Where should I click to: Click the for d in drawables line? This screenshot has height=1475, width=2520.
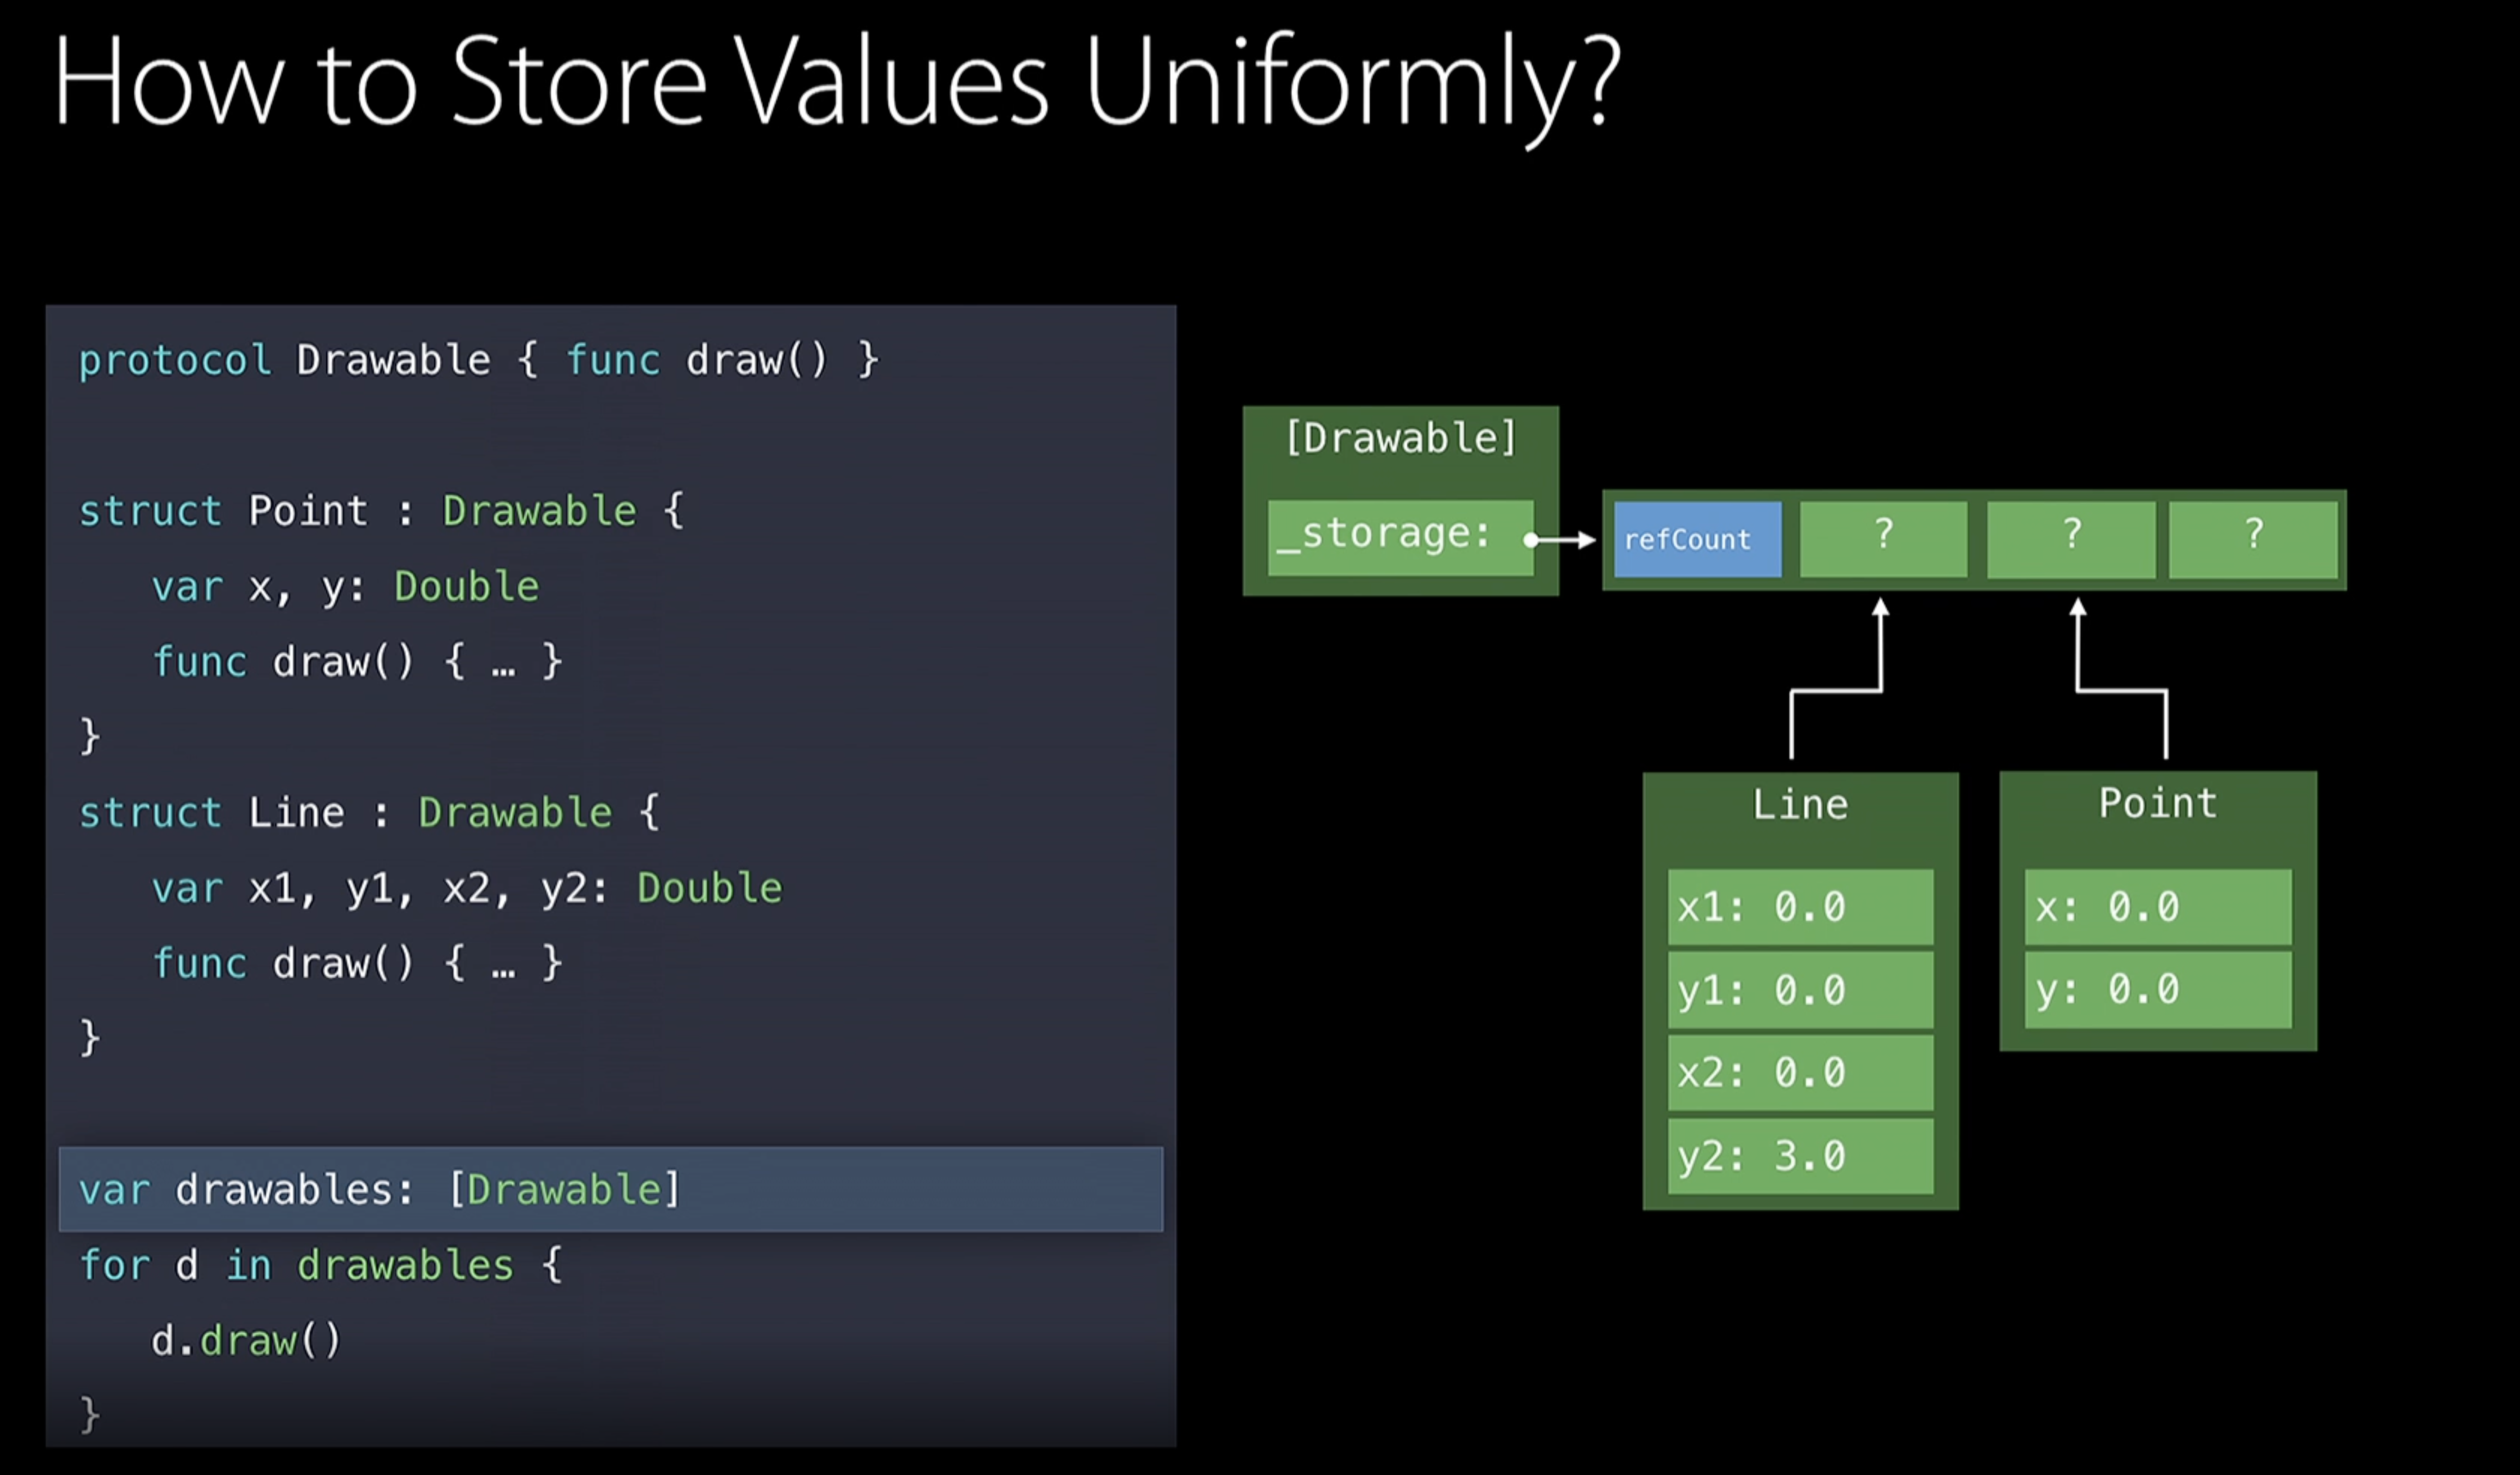[x=320, y=1265]
